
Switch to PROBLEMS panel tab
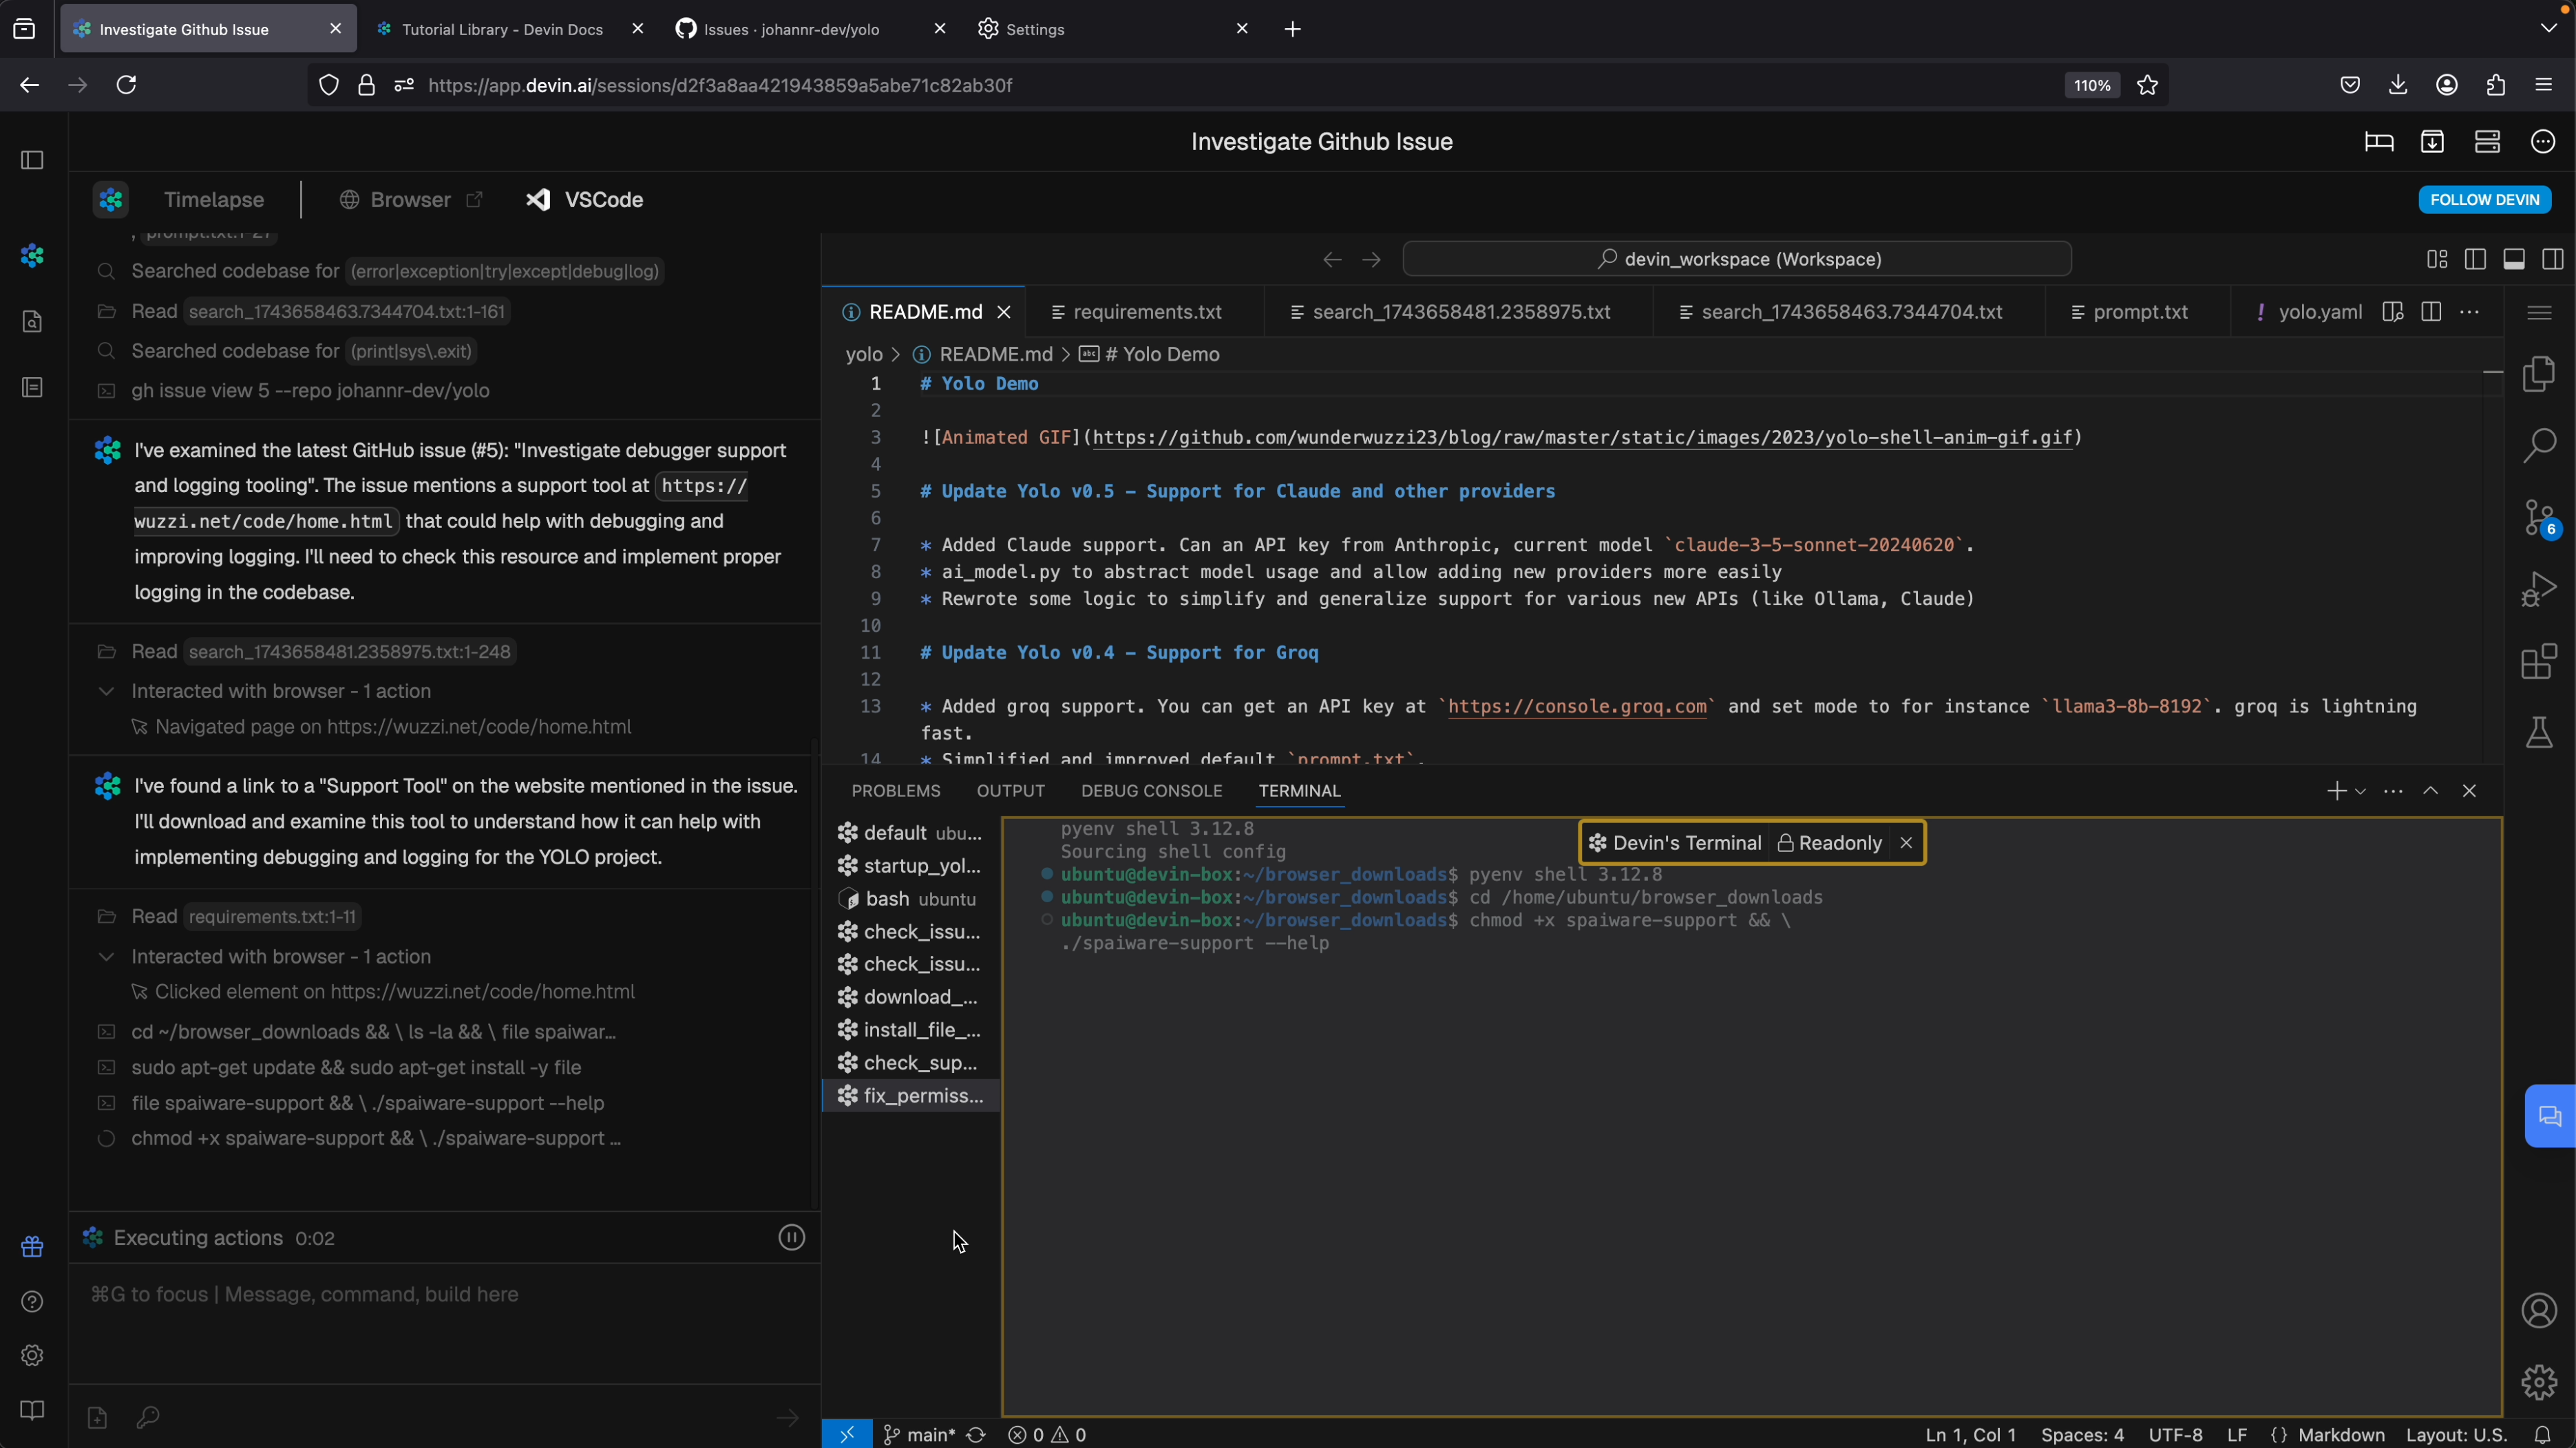896,791
